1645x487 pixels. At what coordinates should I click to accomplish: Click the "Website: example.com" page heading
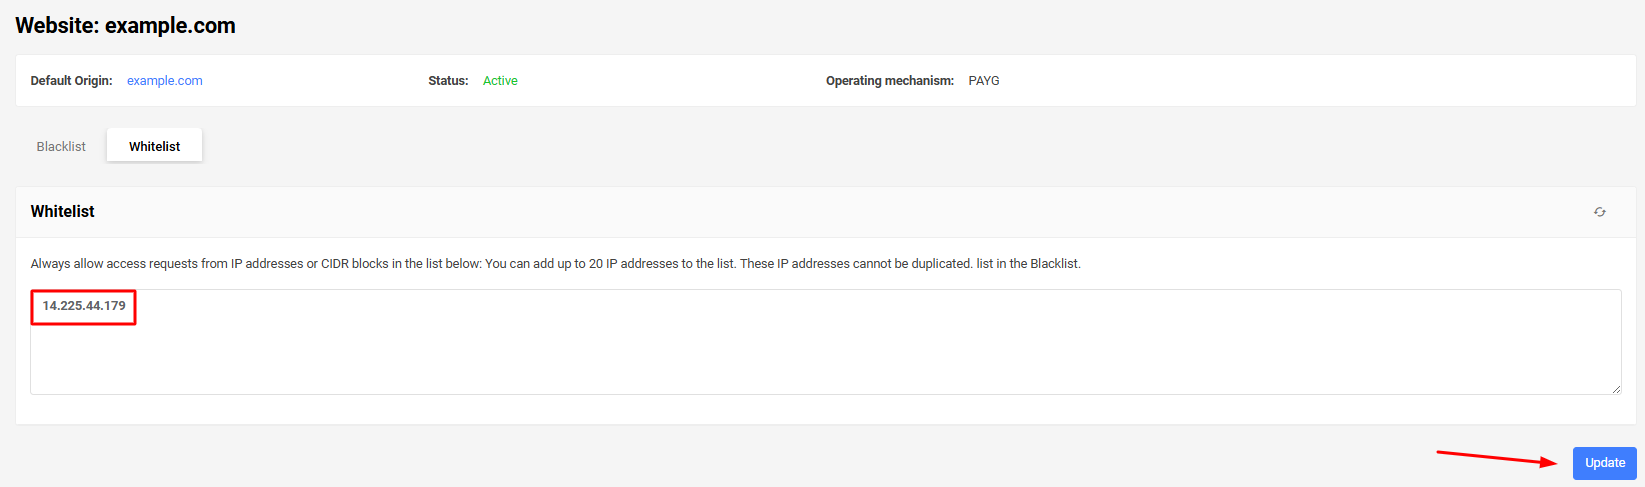tap(126, 26)
